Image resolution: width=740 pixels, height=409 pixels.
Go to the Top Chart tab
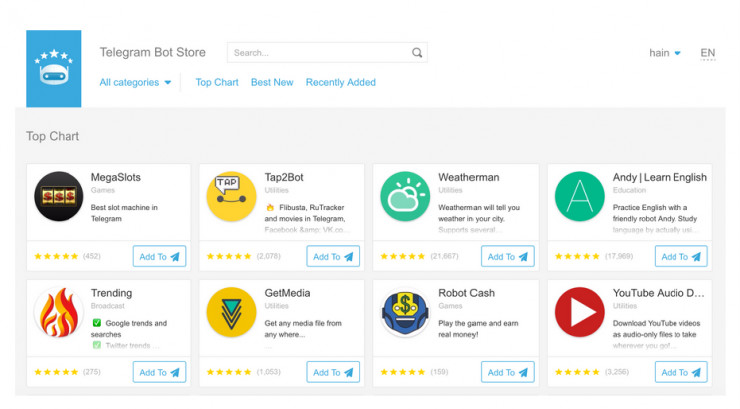[x=217, y=82]
